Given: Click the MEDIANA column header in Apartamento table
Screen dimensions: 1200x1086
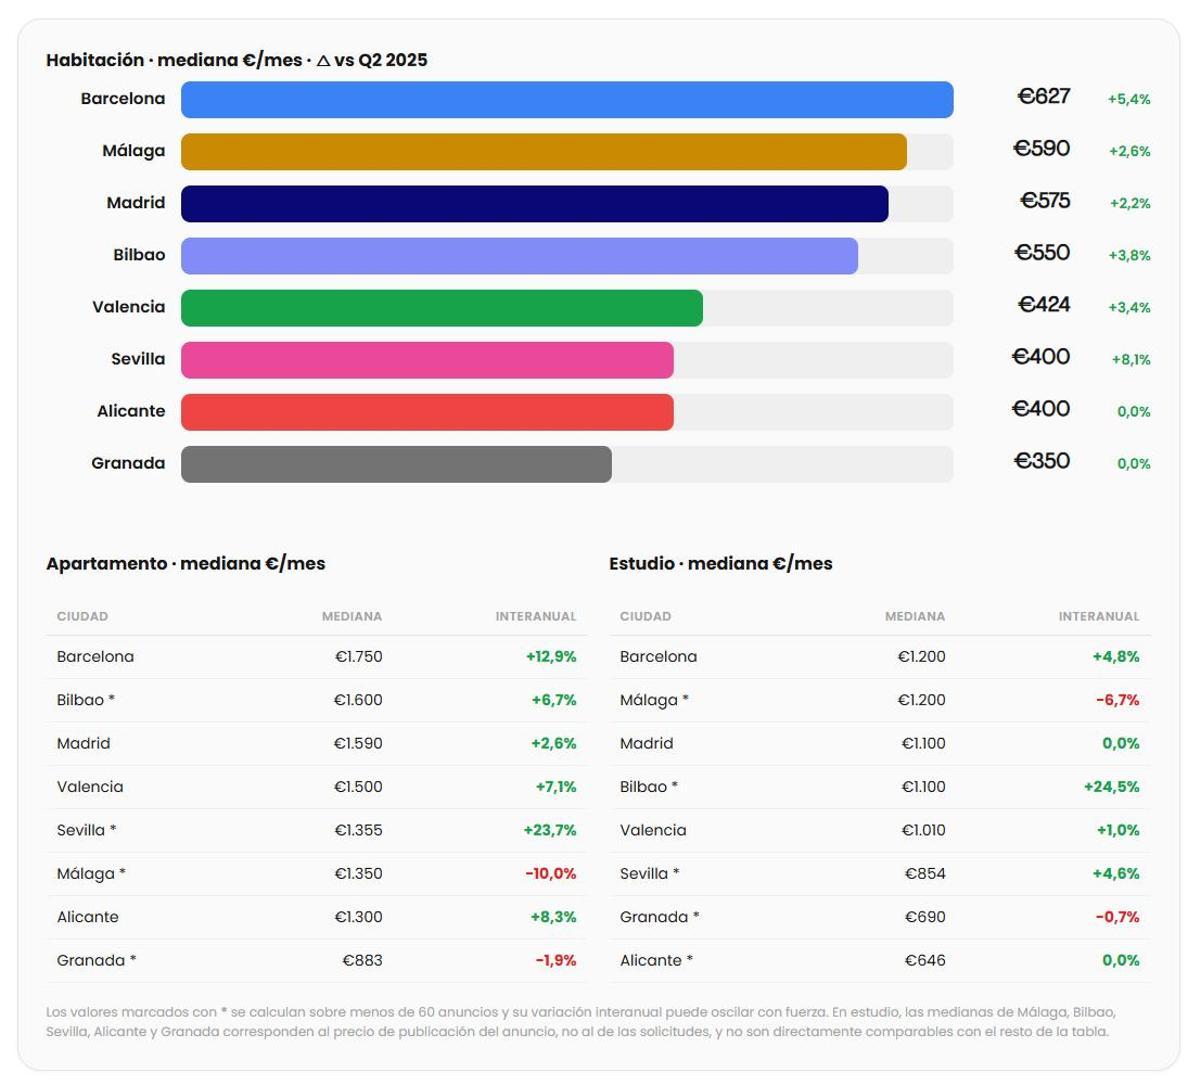Looking at the screenshot, I should tap(352, 617).
